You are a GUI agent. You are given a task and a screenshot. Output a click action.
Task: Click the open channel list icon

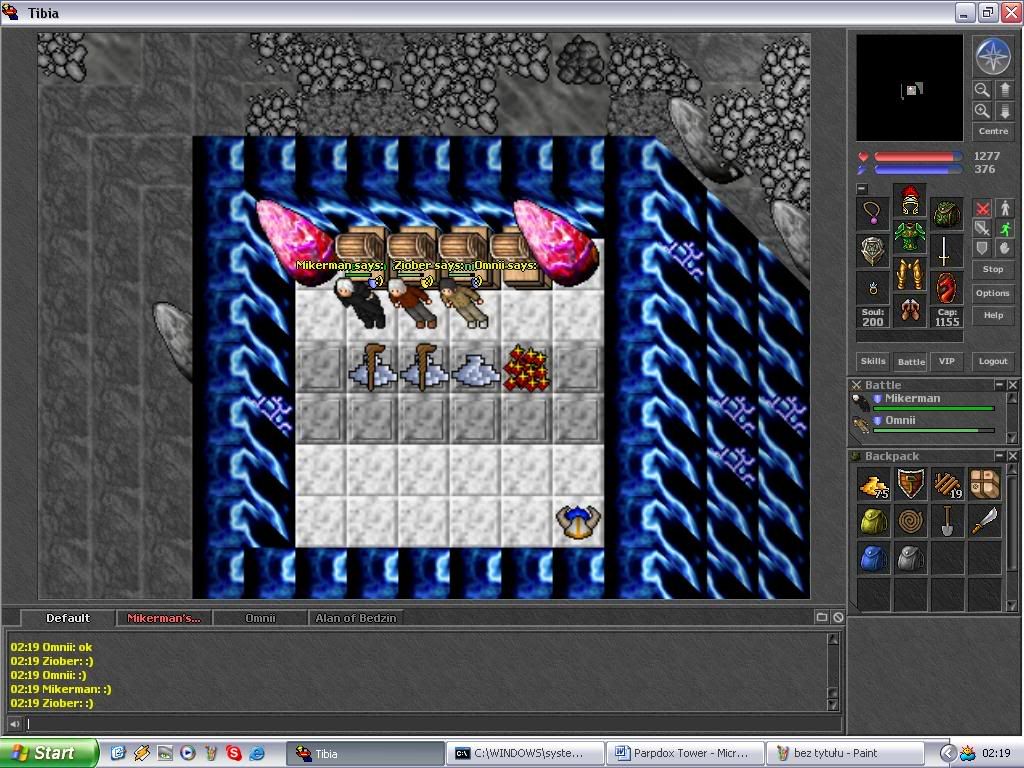pos(822,617)
